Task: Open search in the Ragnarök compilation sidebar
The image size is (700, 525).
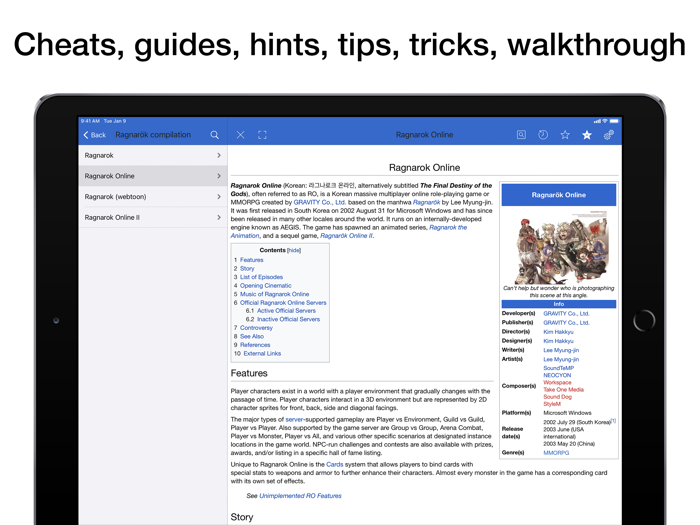Action: click(215, 135)
